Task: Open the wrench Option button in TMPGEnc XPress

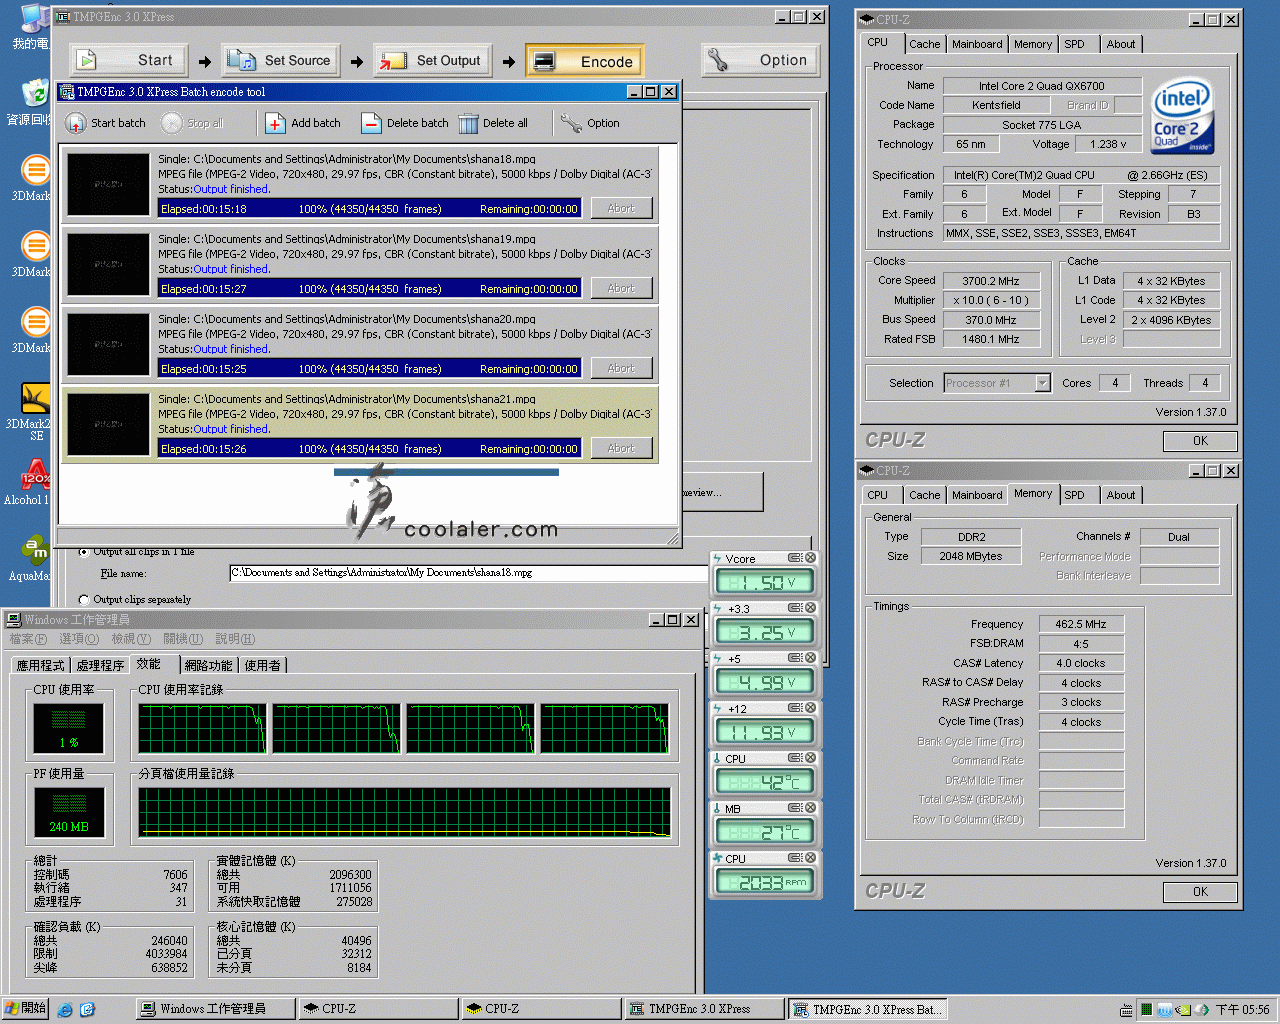Action: click(761, 60)
